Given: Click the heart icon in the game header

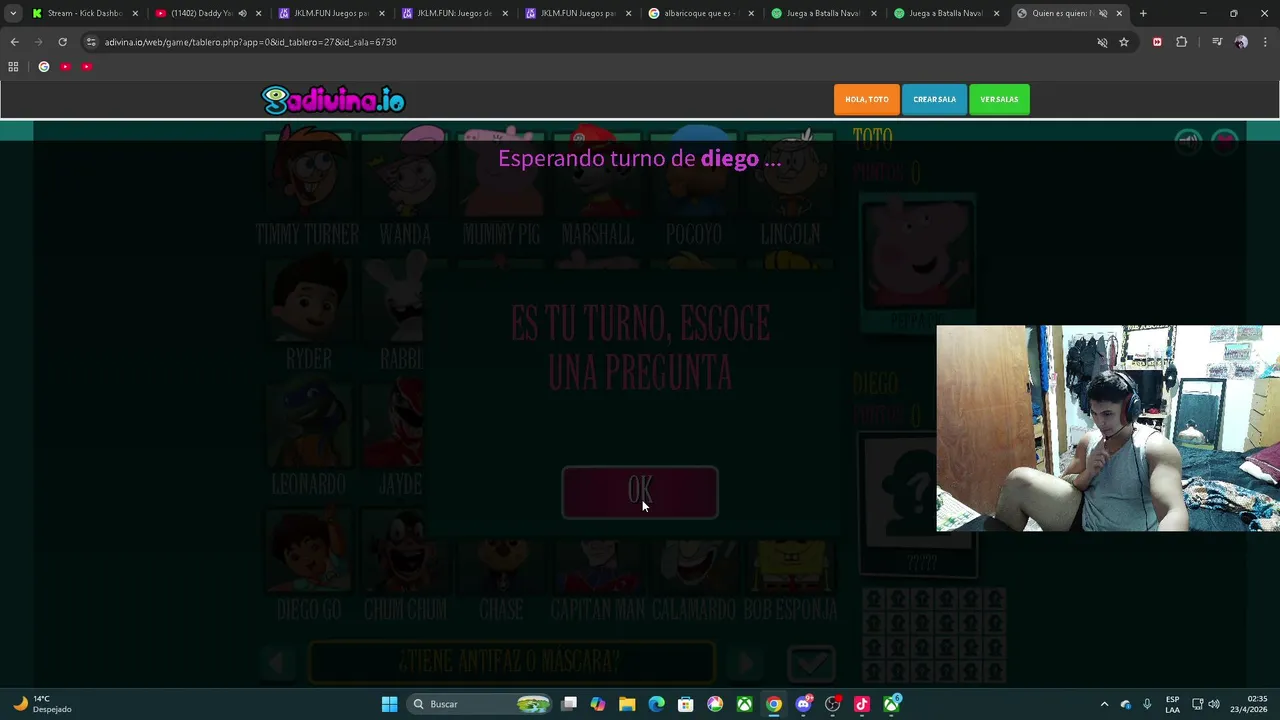Looking at the screenshot, I should pos(1225,141).
